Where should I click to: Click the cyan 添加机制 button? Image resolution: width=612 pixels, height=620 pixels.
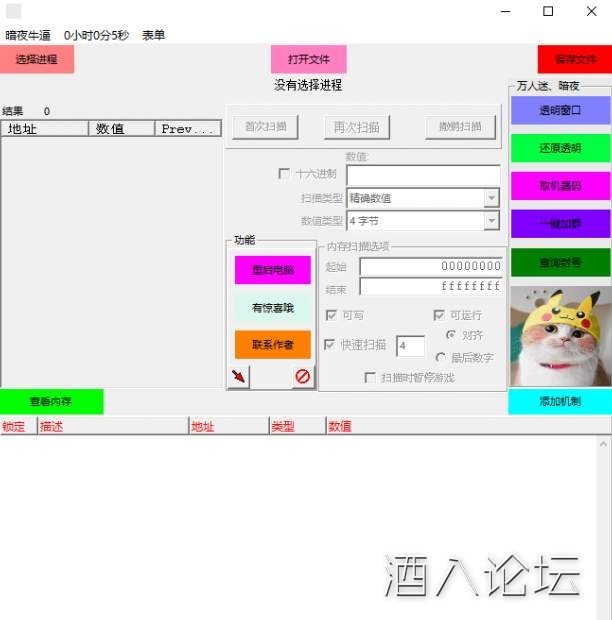[560, 402]
